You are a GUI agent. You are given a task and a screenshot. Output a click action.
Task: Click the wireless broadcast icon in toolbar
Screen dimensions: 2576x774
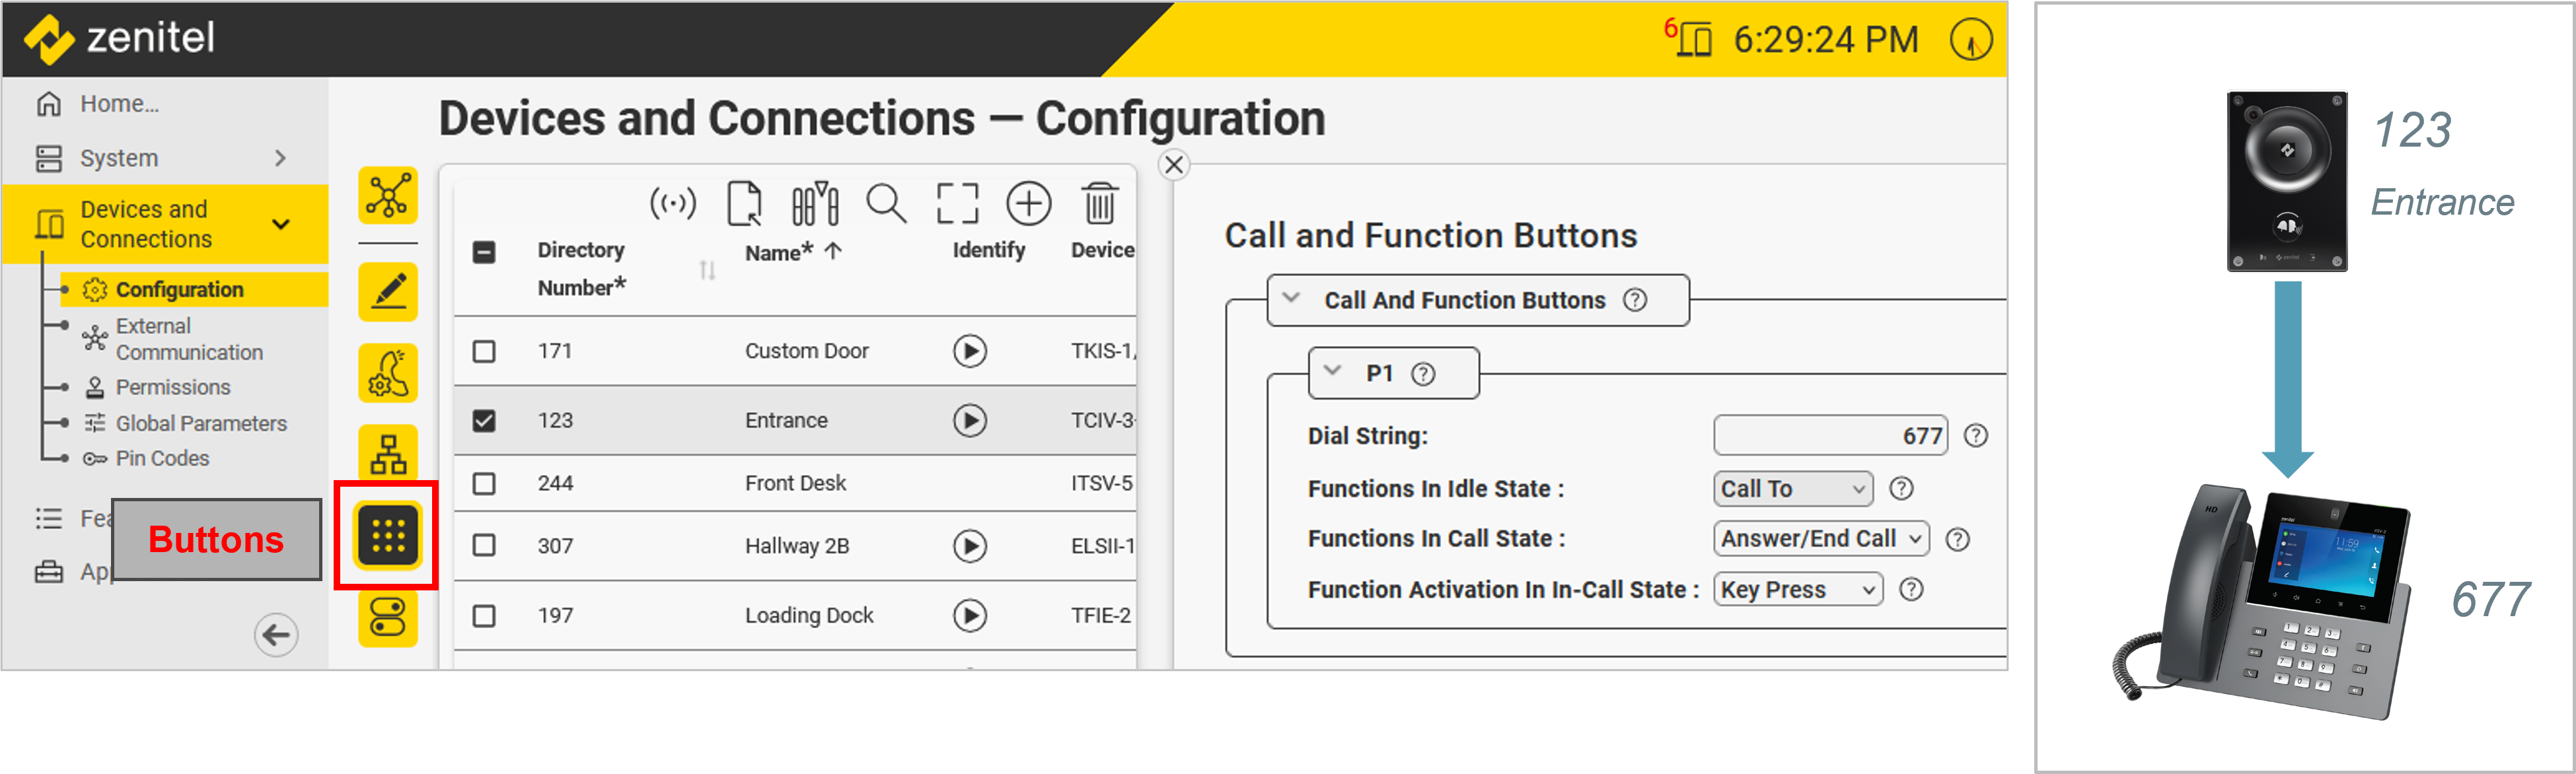[x=673, y=204]
